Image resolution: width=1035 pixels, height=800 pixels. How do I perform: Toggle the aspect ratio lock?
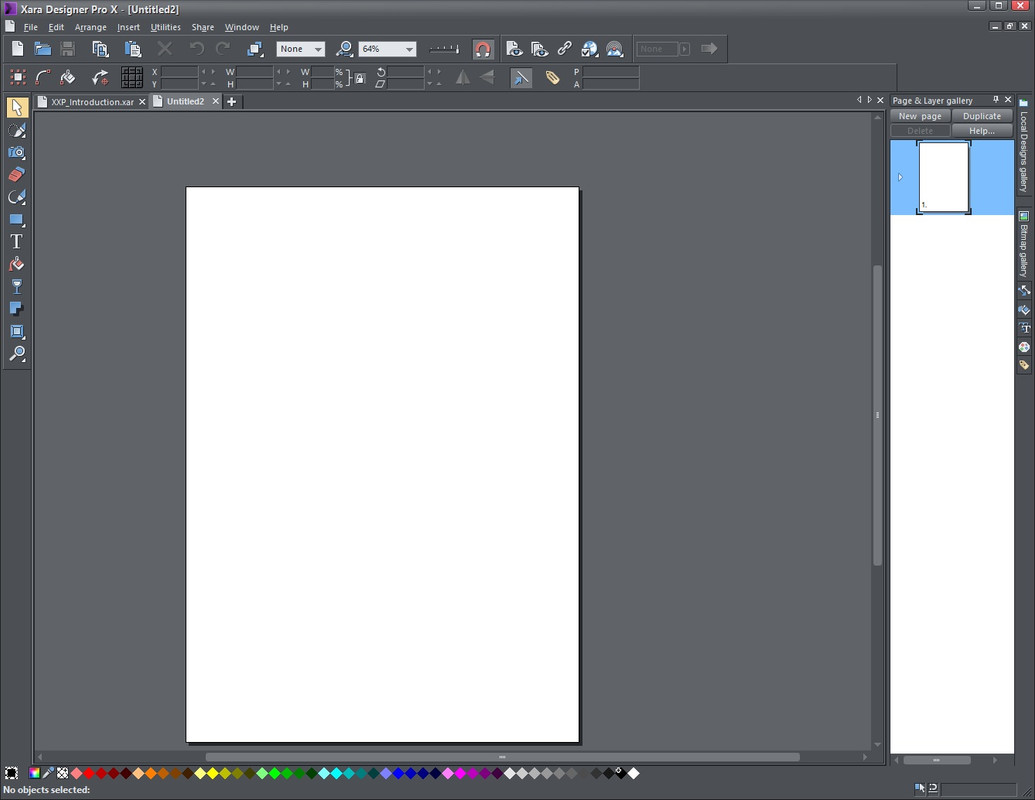360,79
